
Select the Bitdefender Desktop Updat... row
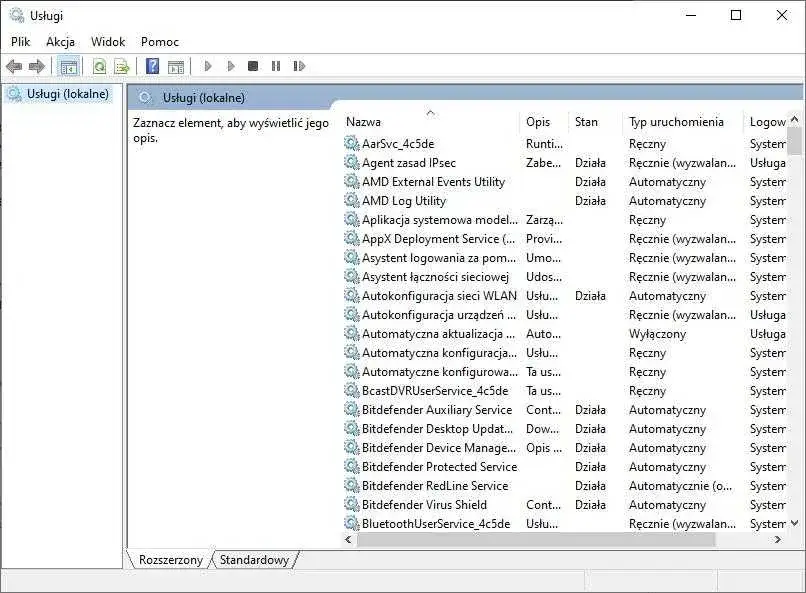point(564,429)
